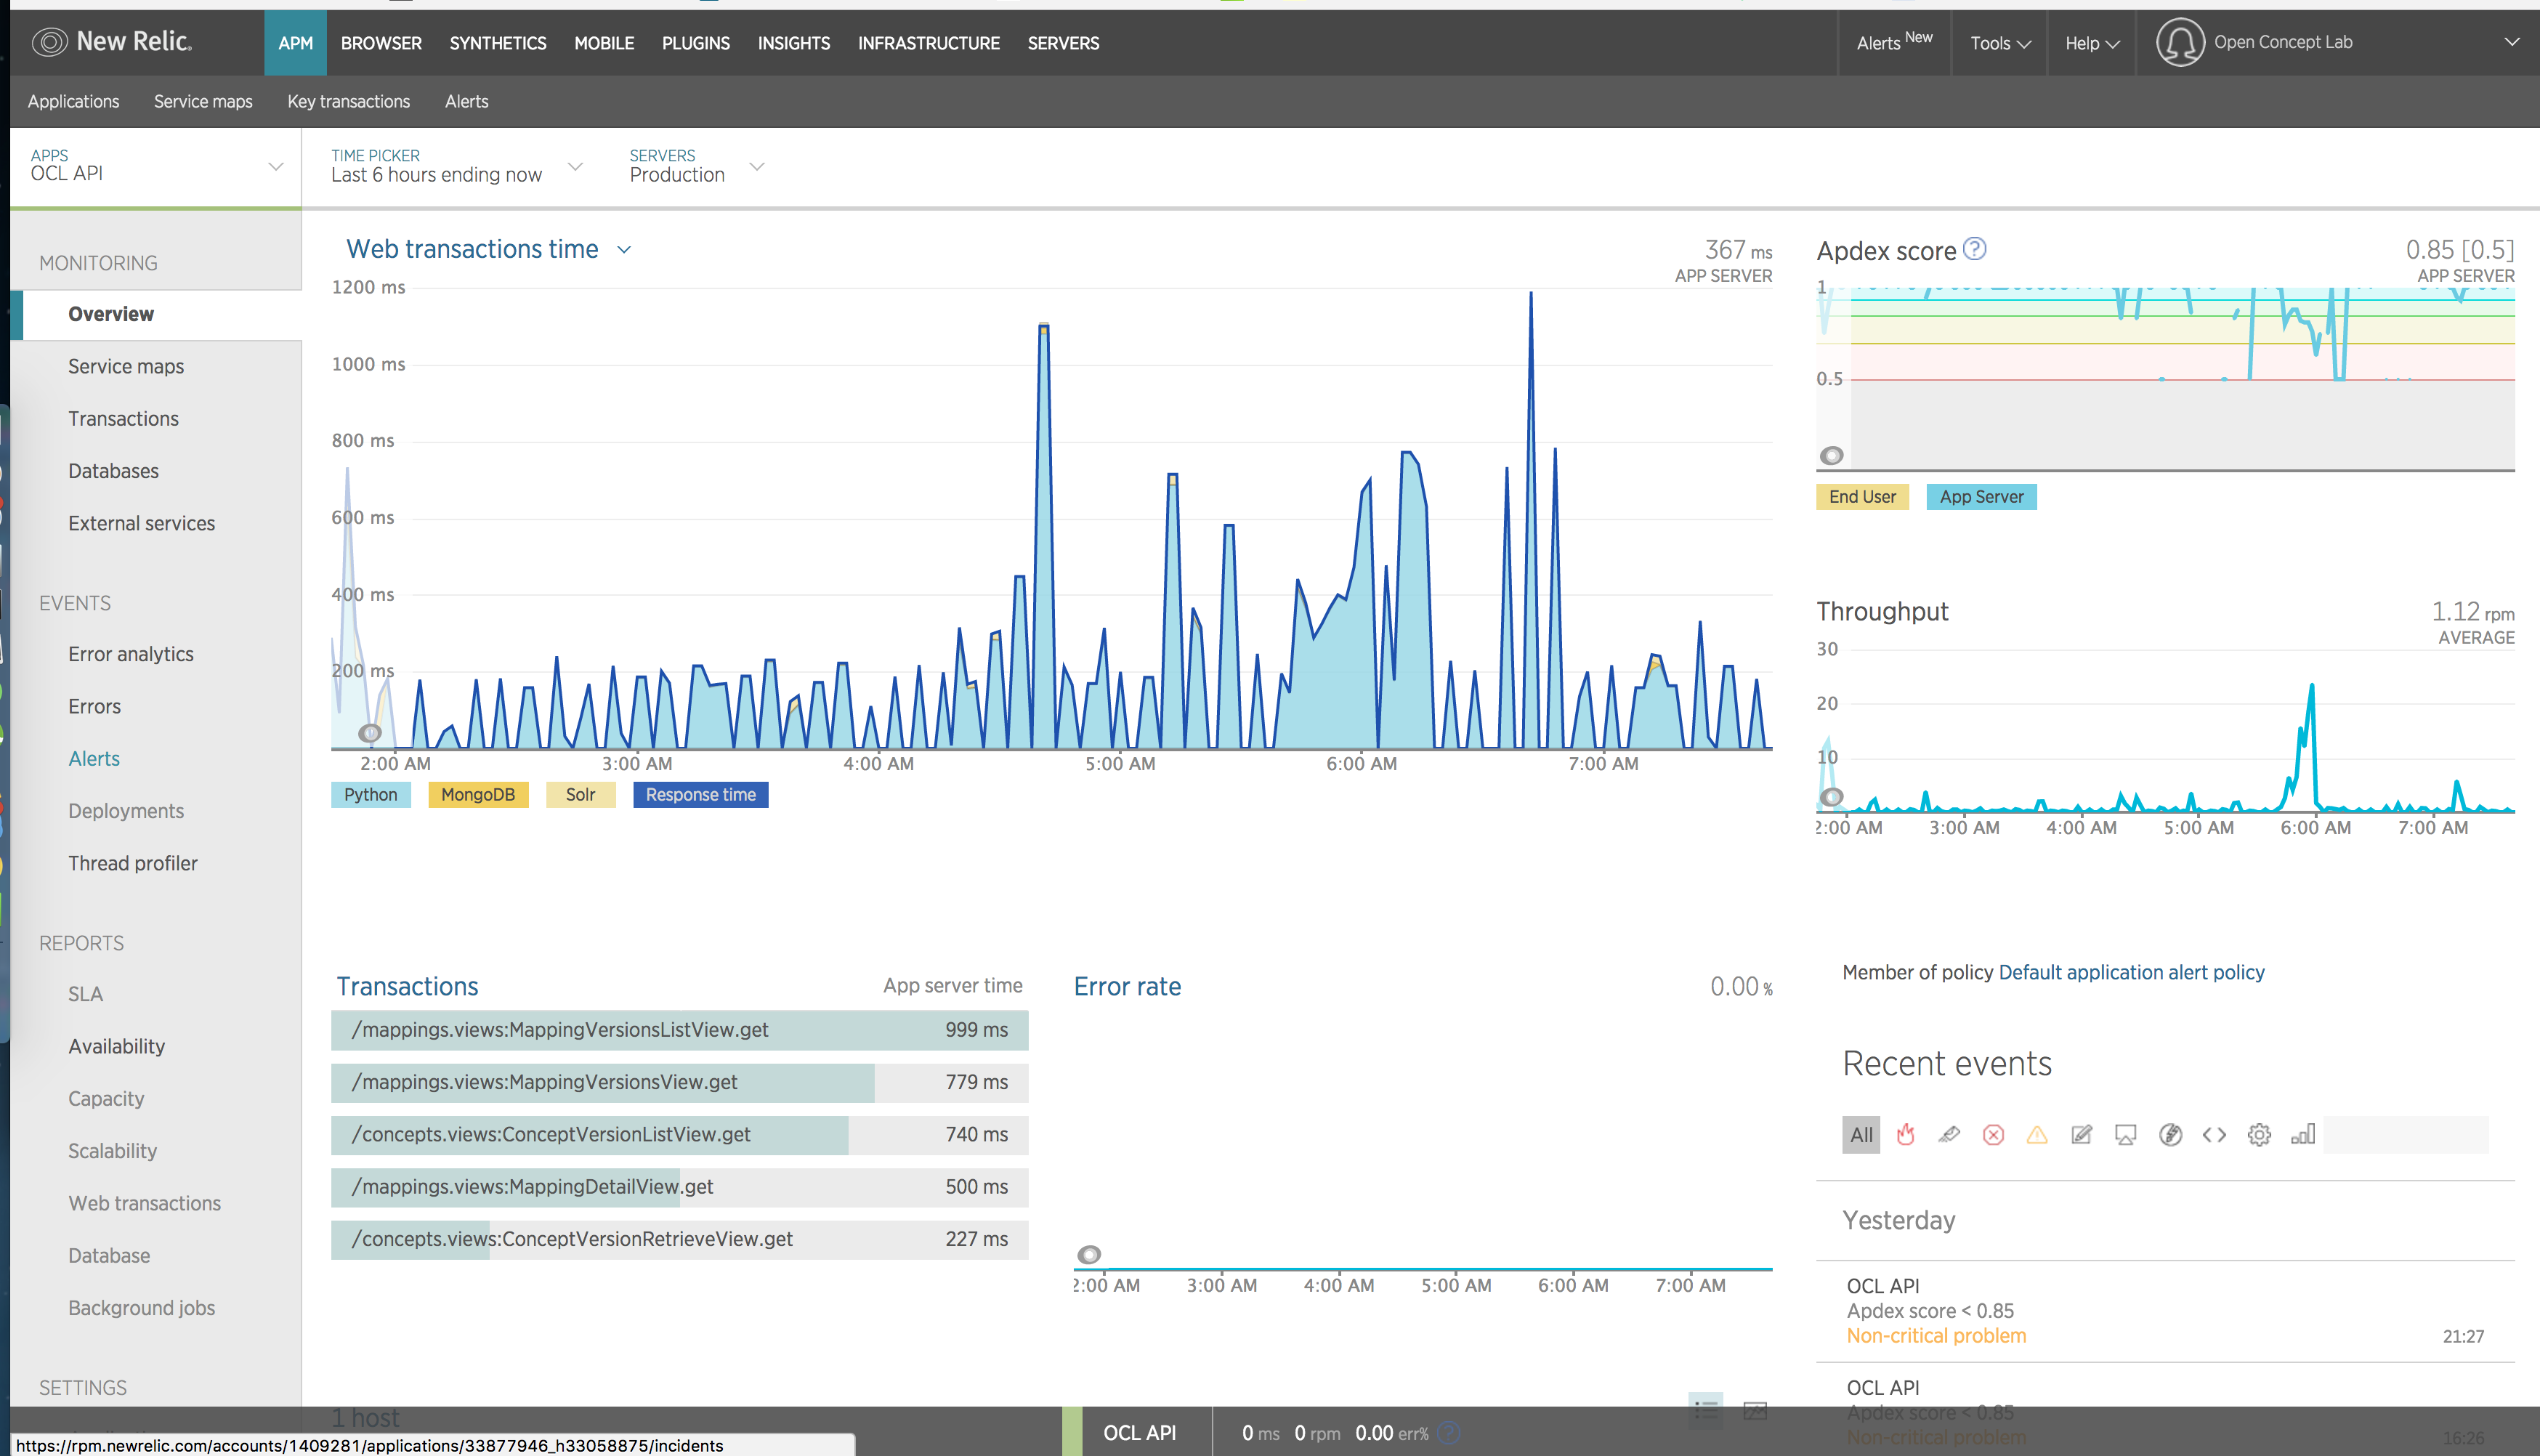2540x1456 pixels.
Task: Open the ConceptVersionListView.get transaction row
Action: (x=680, y=1135)
